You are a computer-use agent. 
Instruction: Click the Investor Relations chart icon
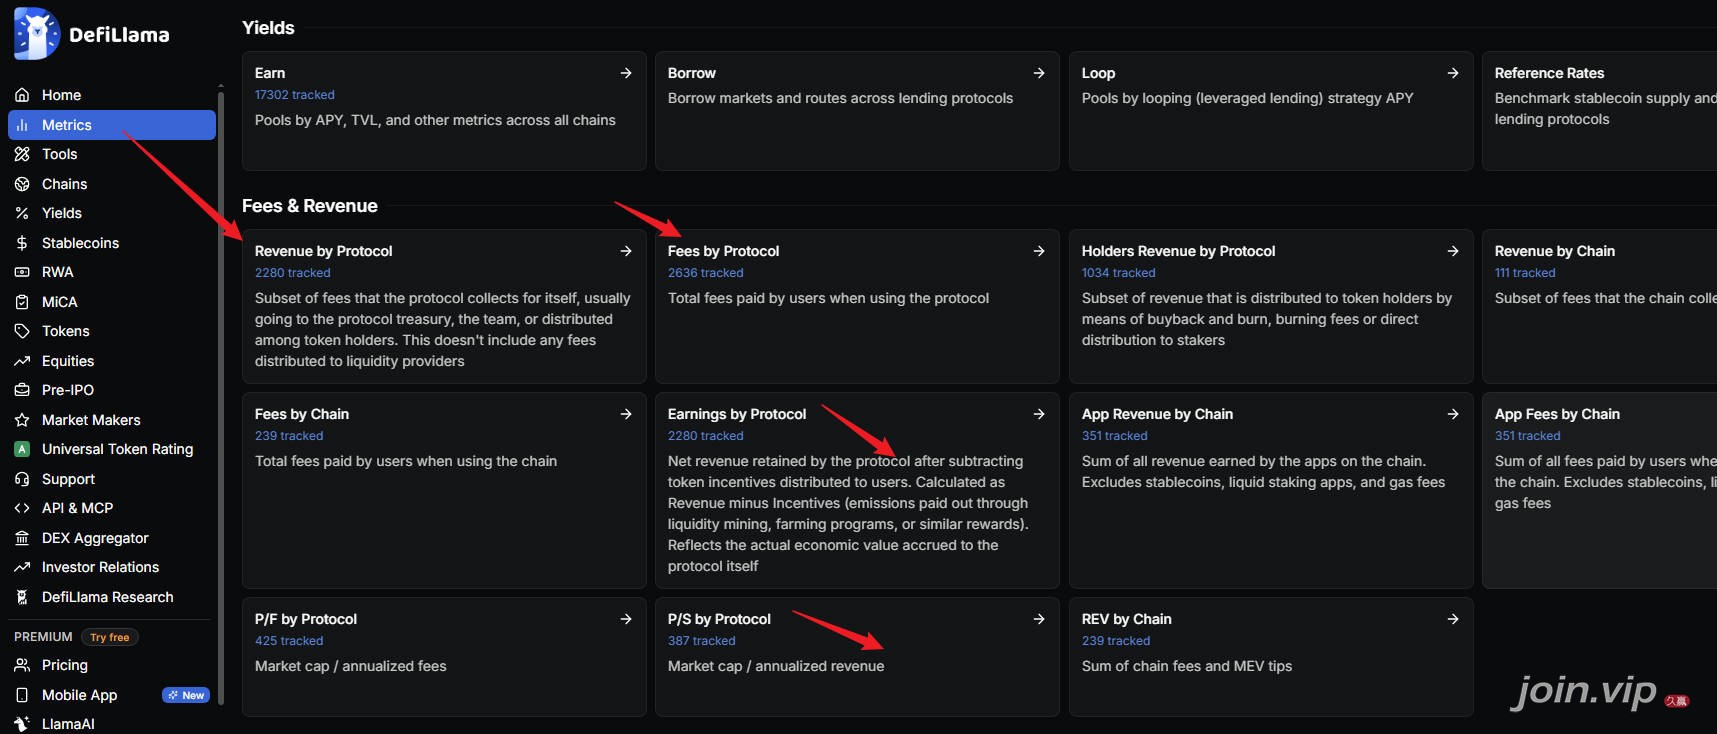(x=22, y=567)
